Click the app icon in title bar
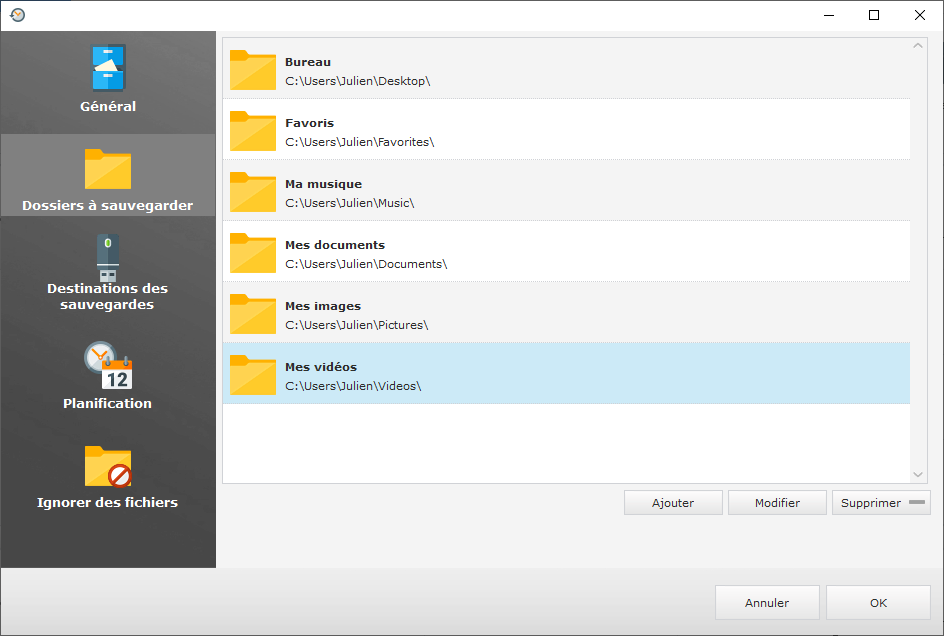Screen dimensions: 944x636 [x=17, y=14]
